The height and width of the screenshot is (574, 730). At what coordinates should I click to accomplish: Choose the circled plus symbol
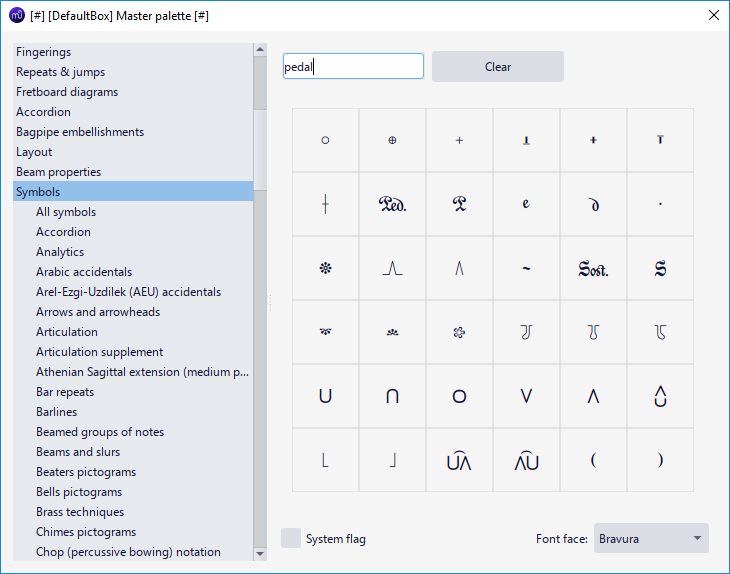(392, 140)
